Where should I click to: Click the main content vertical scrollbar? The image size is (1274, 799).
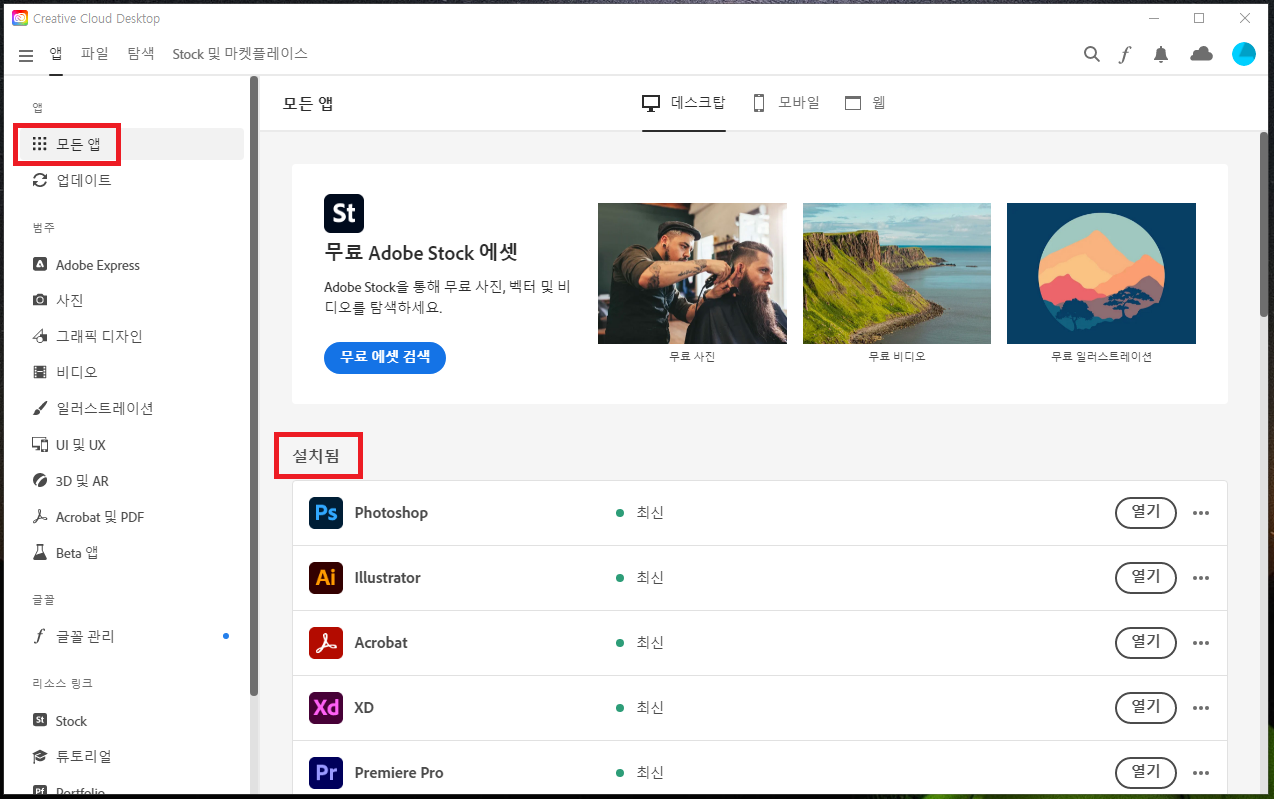pos(1265,225)
